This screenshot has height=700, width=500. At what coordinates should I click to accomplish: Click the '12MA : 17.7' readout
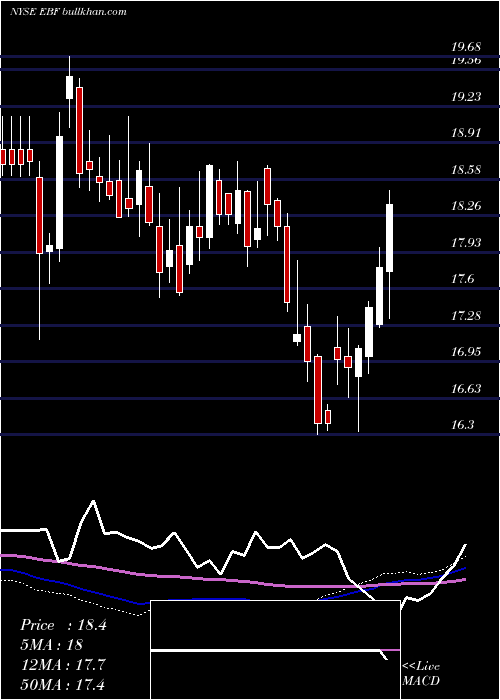[x=62, y=665]
